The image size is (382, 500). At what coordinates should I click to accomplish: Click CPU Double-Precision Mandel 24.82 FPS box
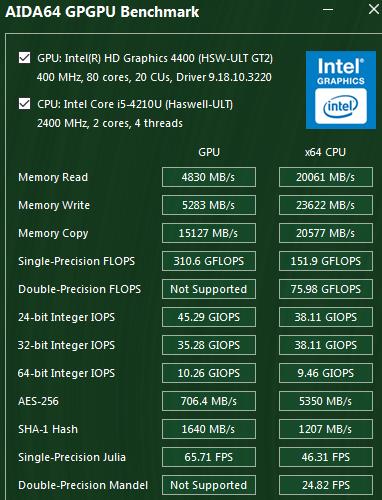326,485
